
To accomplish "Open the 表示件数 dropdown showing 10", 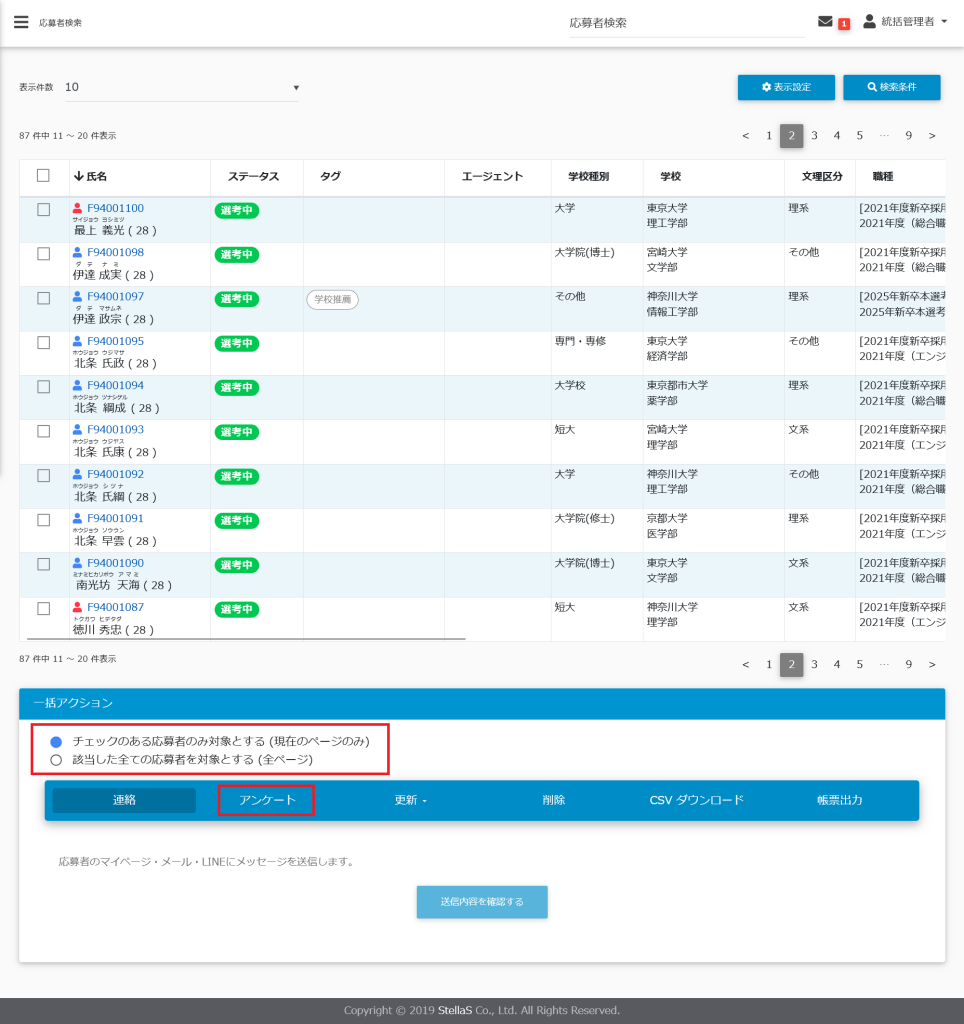I will click(182, 87).
